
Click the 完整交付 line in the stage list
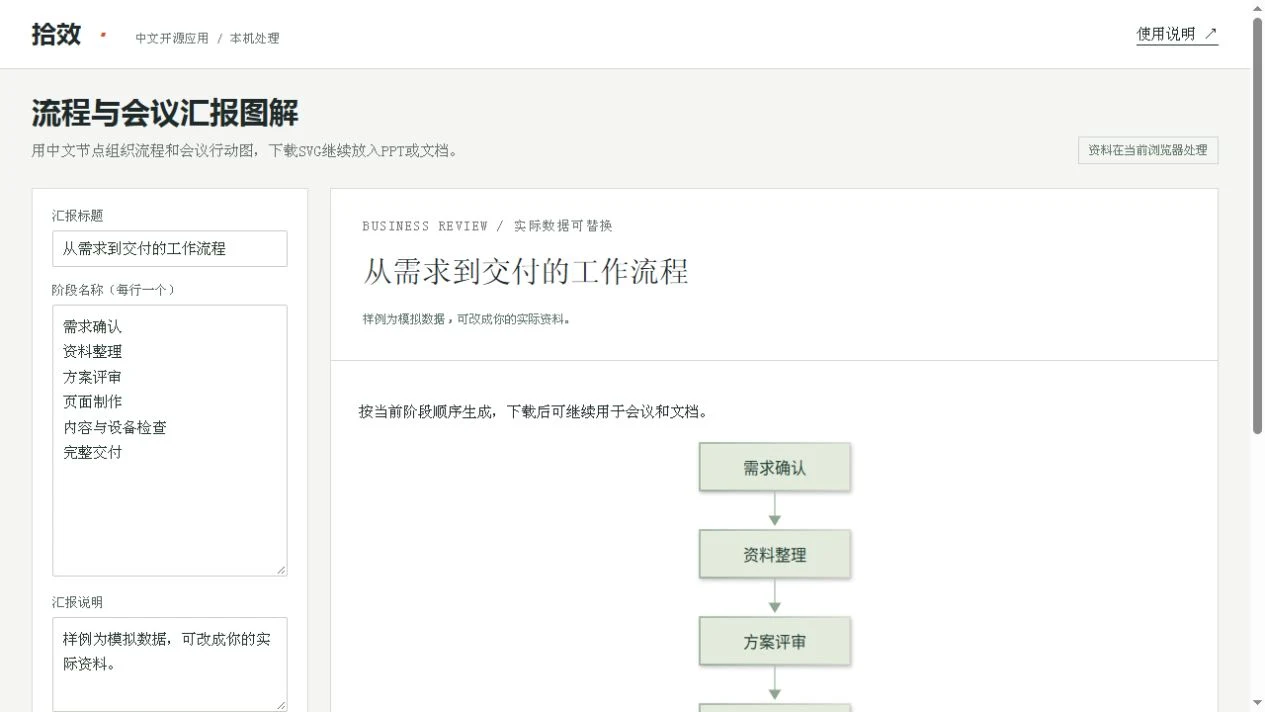tap(93, 452)
